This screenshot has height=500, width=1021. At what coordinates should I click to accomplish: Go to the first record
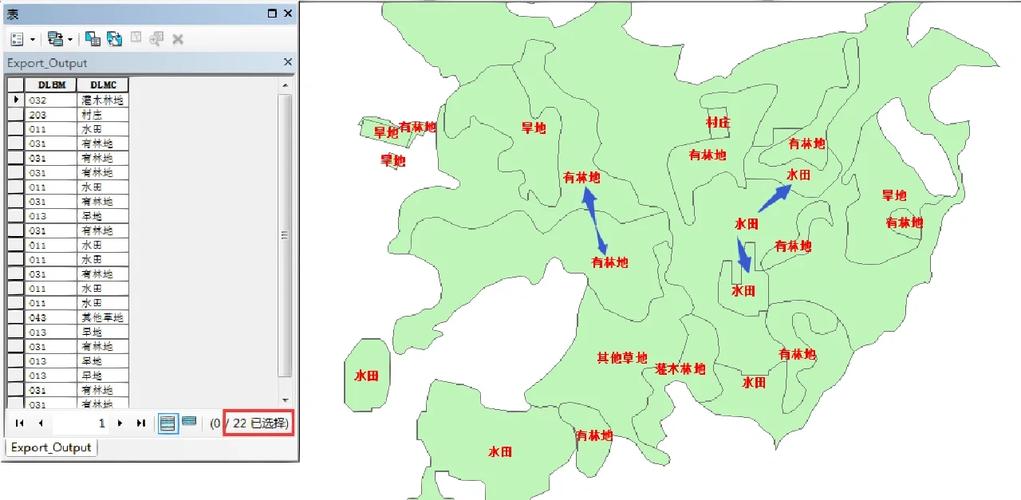[20, 423]
